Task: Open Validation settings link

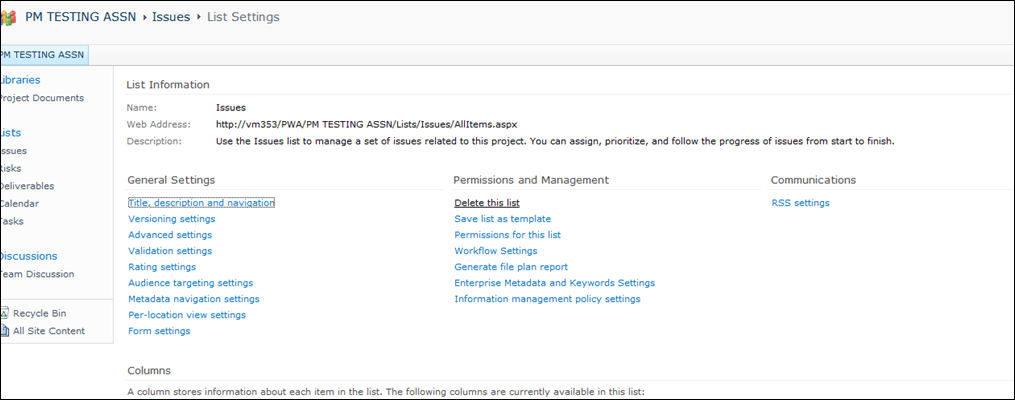Action: pyautogui.click(x=170, y=251)
